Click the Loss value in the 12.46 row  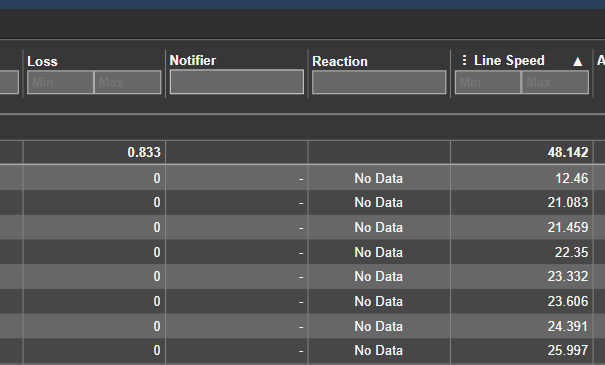pyautogui.click(x=157, y=178)
